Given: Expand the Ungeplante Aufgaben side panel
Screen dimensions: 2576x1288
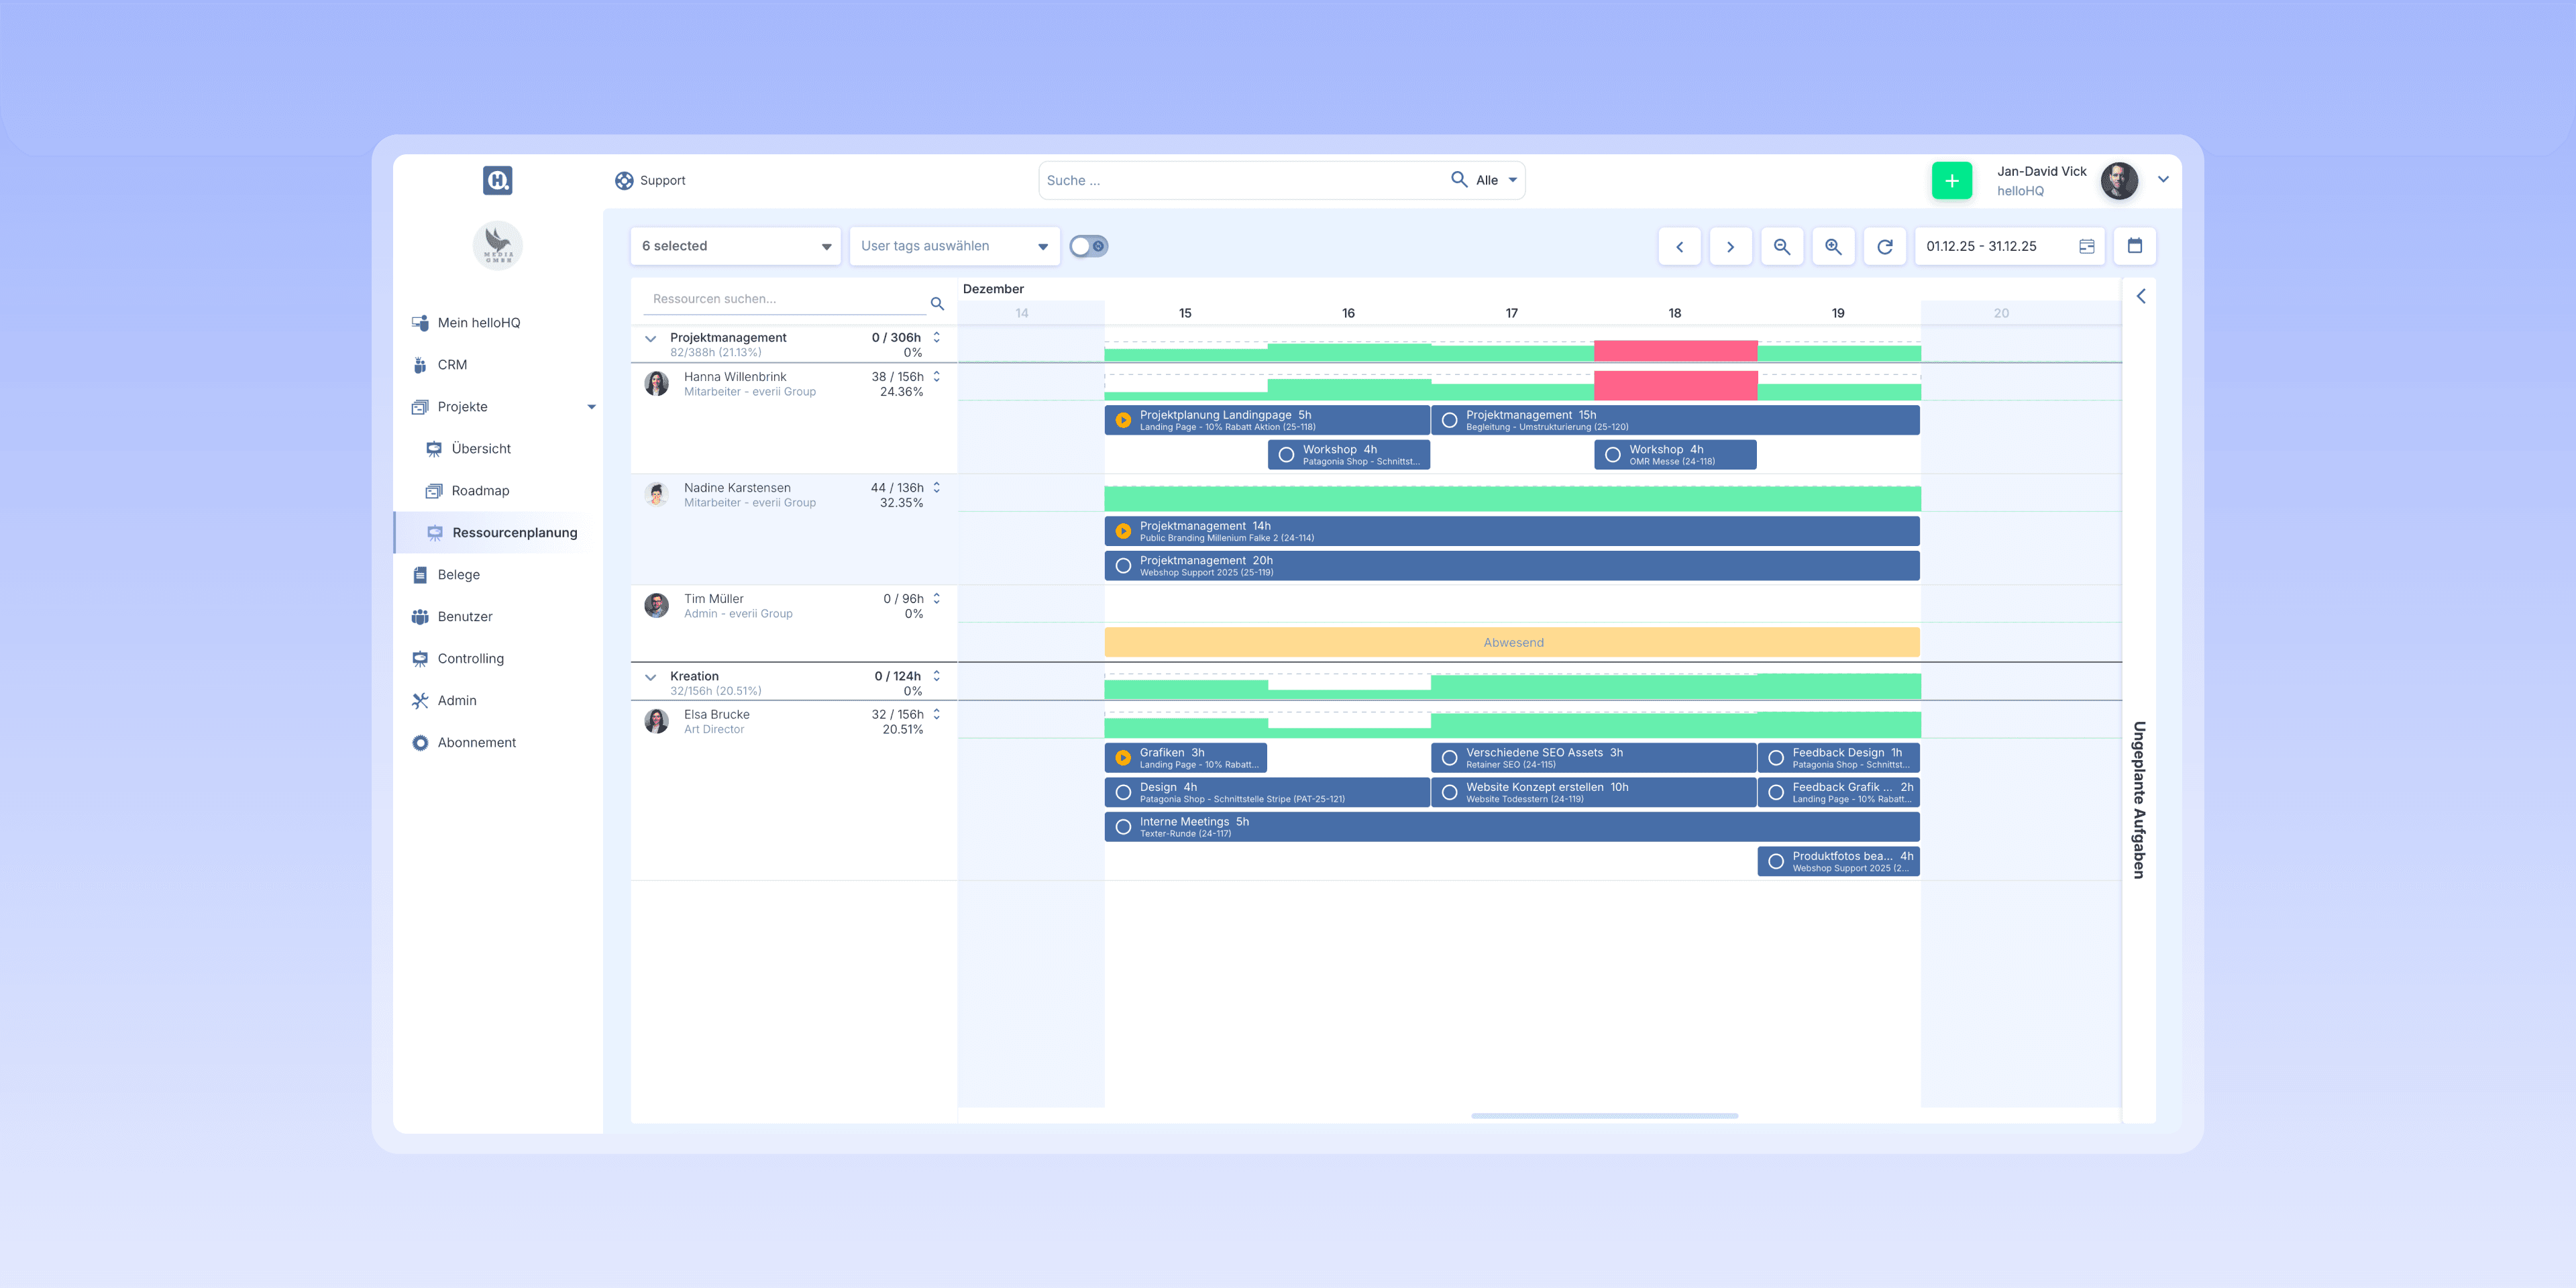Looking at the screenshot, I should 2140,296.
